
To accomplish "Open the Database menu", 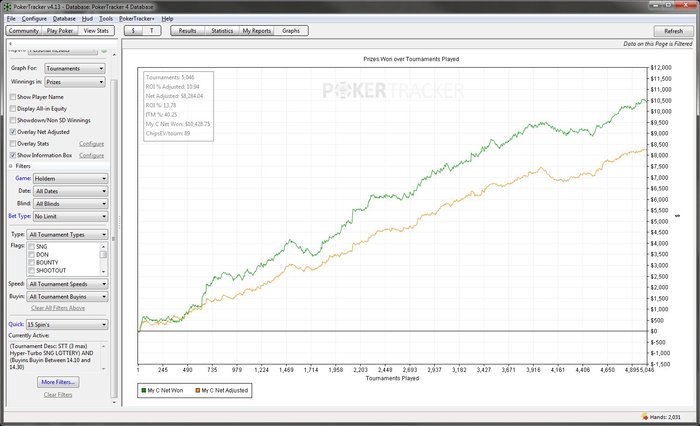I will (64, 19).
